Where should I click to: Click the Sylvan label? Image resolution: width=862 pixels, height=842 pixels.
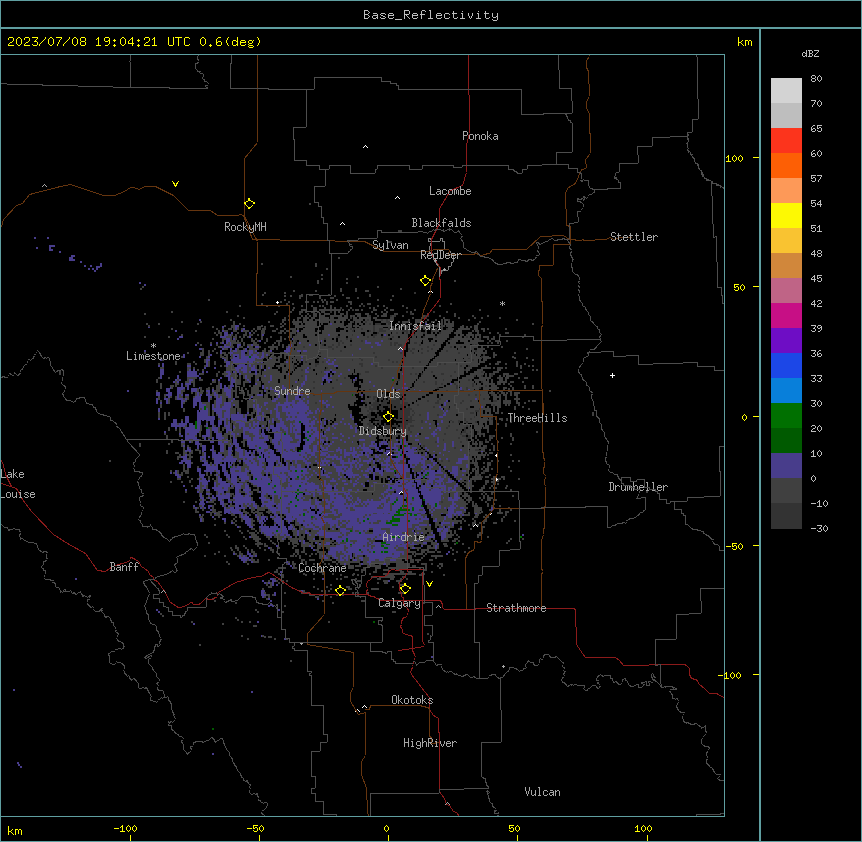(390, 245)
